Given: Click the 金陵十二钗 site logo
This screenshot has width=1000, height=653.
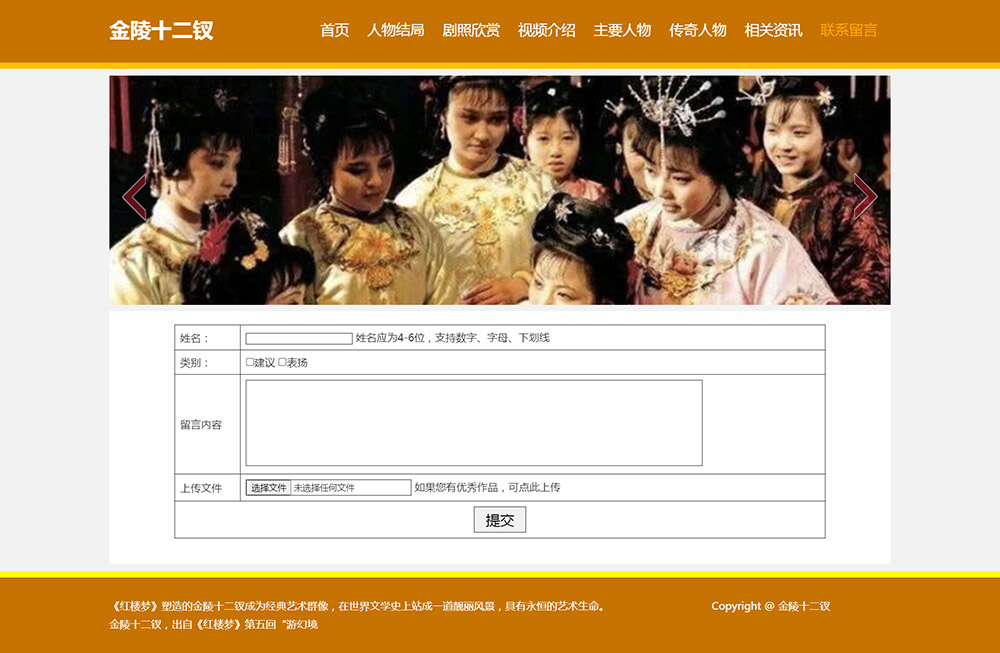Looking at the screenshot, I should pos(161,30).
